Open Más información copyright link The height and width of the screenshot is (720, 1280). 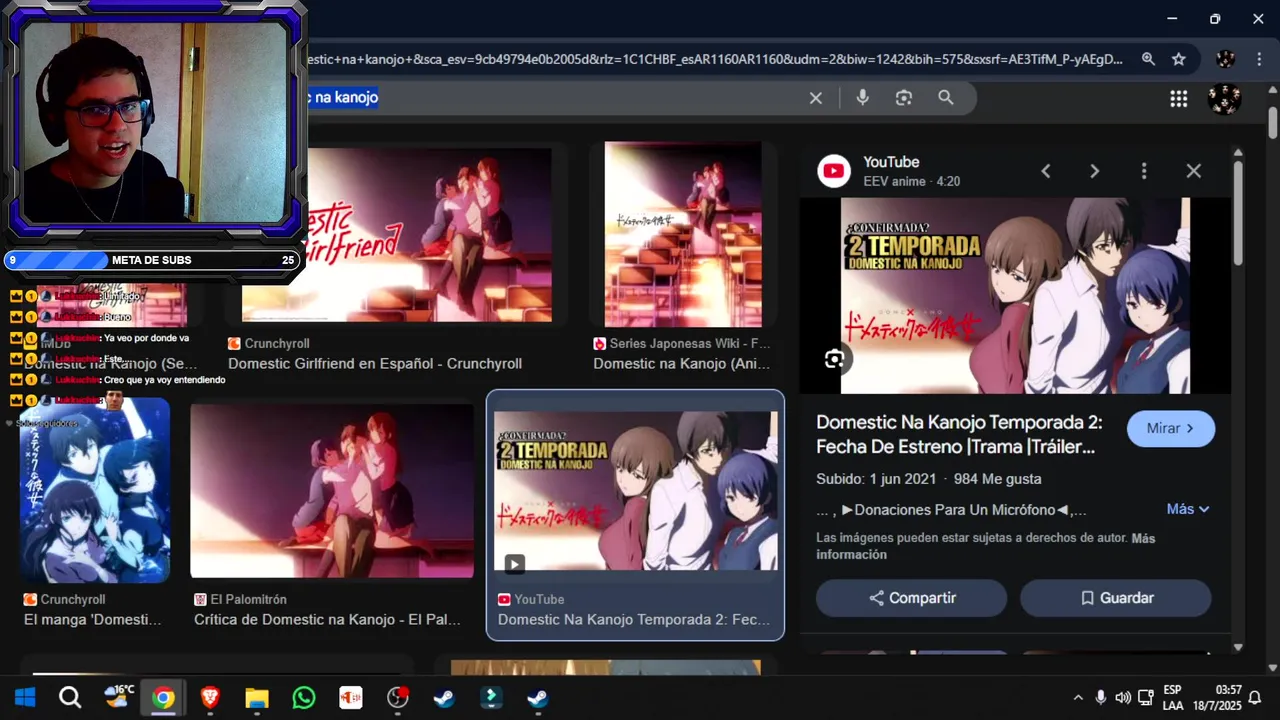[986, 546]
